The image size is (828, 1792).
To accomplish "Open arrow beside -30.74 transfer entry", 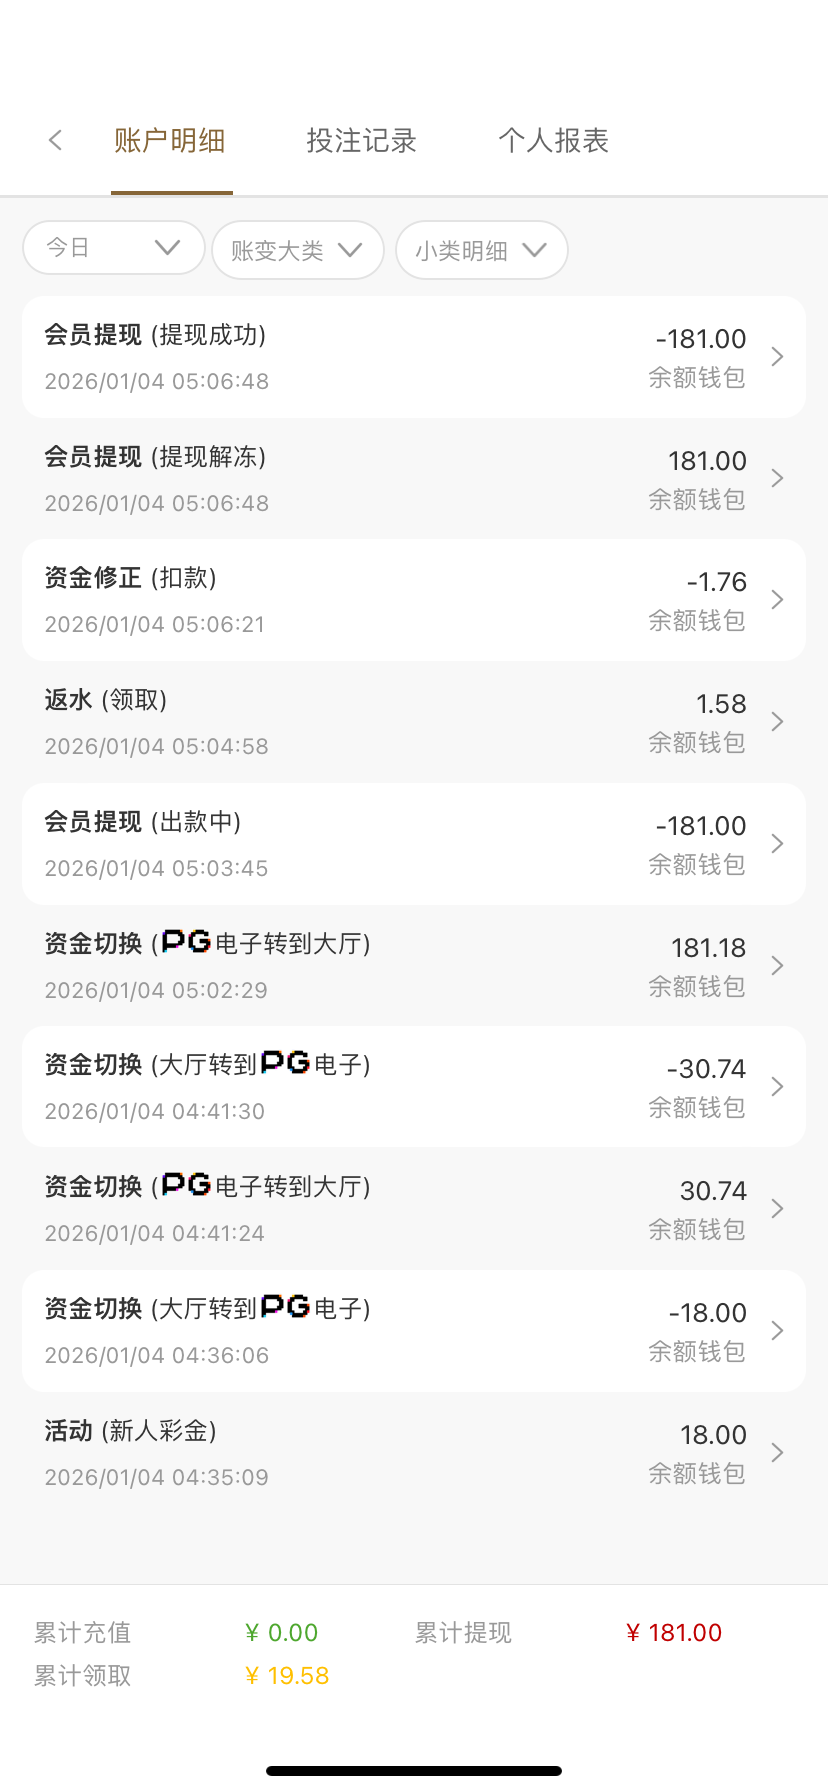I will point(777,1087).
